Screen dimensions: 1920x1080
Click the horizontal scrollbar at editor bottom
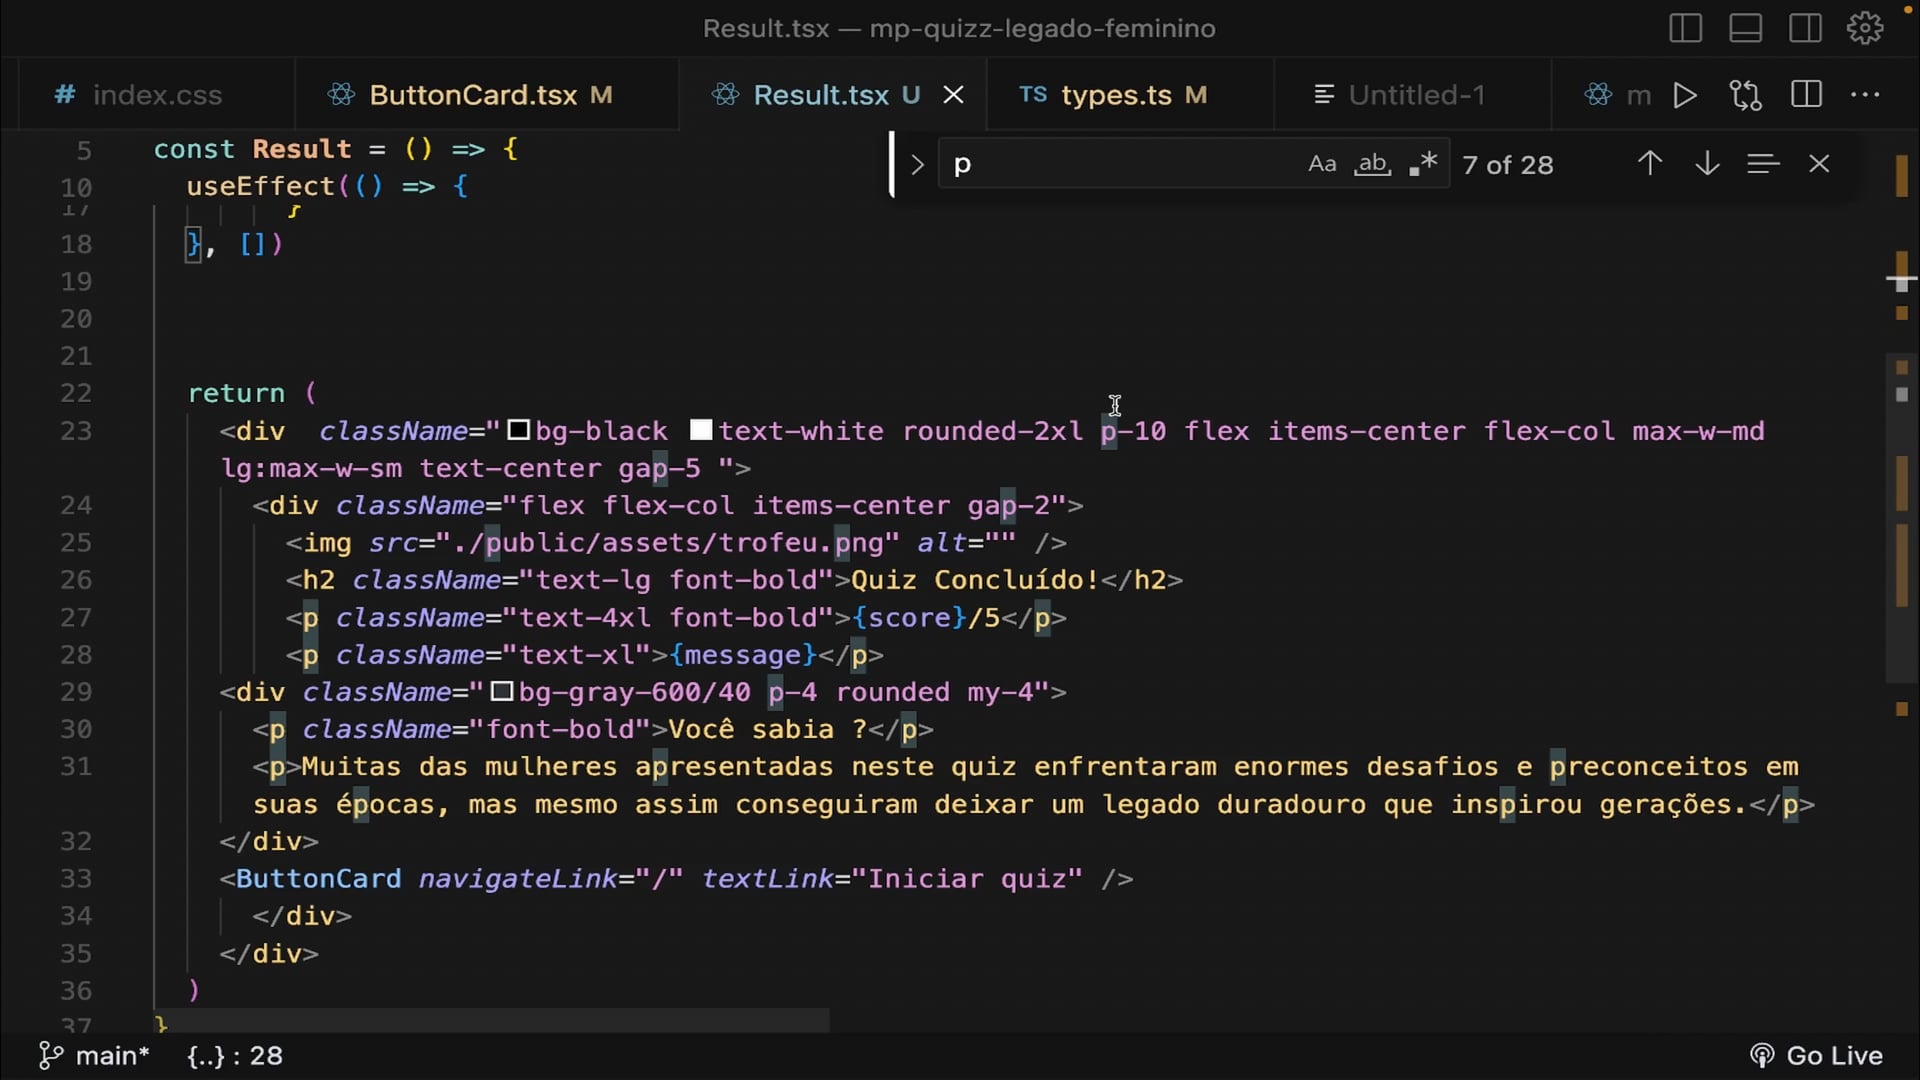490,1021
